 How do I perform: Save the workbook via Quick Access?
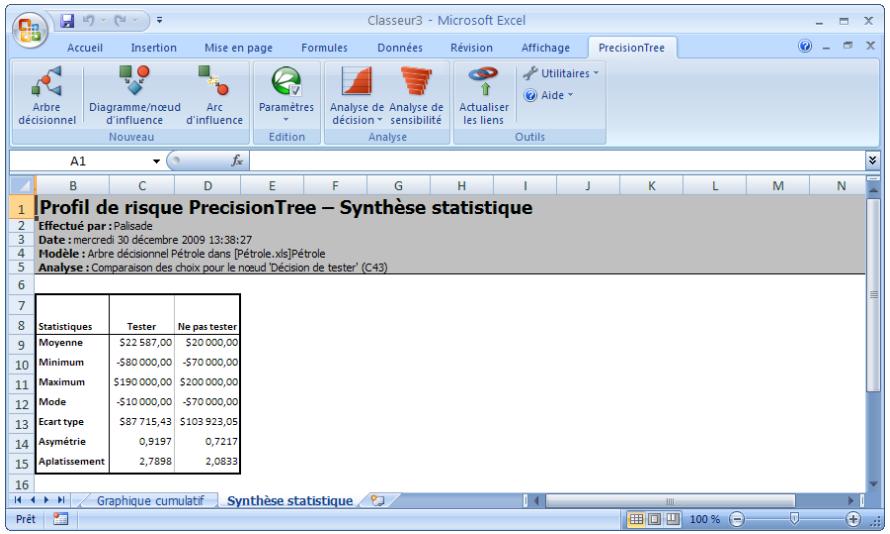point(67,21)
